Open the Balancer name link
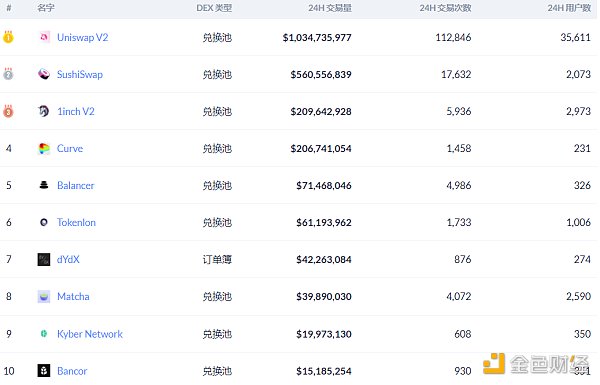The image size is (600, 385). 75,186
